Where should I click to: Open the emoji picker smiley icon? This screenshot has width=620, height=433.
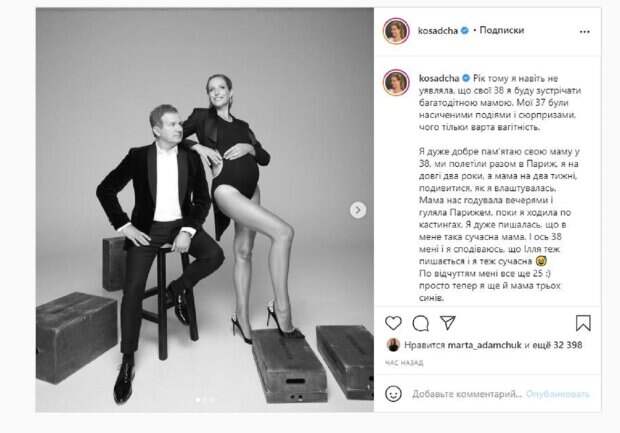[393, 394]
